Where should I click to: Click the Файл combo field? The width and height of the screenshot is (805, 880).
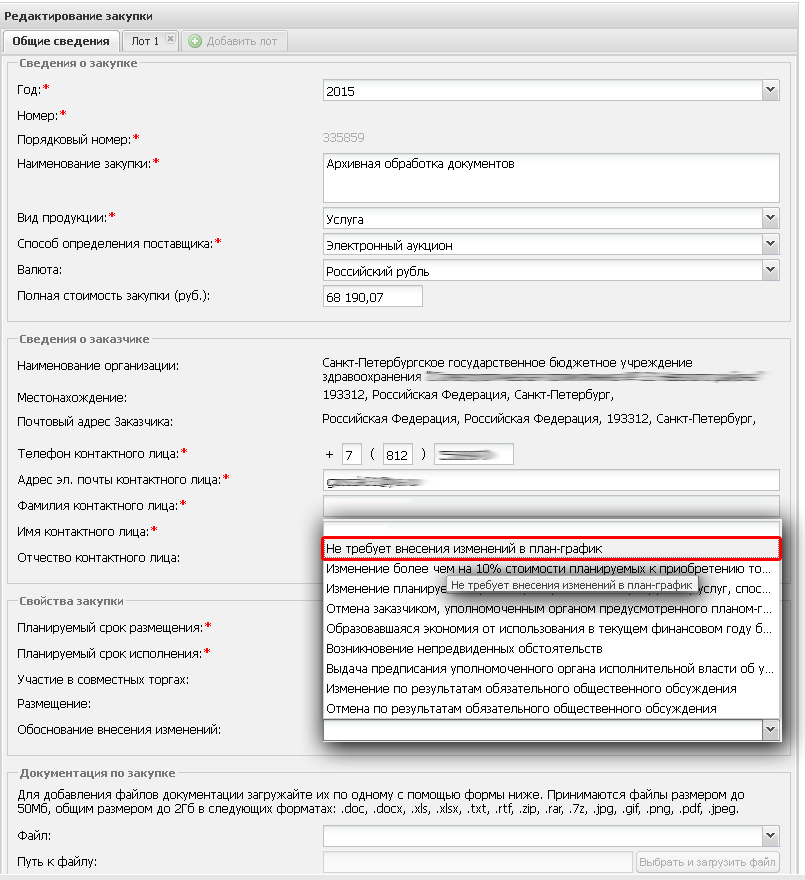tap(542, 836)
